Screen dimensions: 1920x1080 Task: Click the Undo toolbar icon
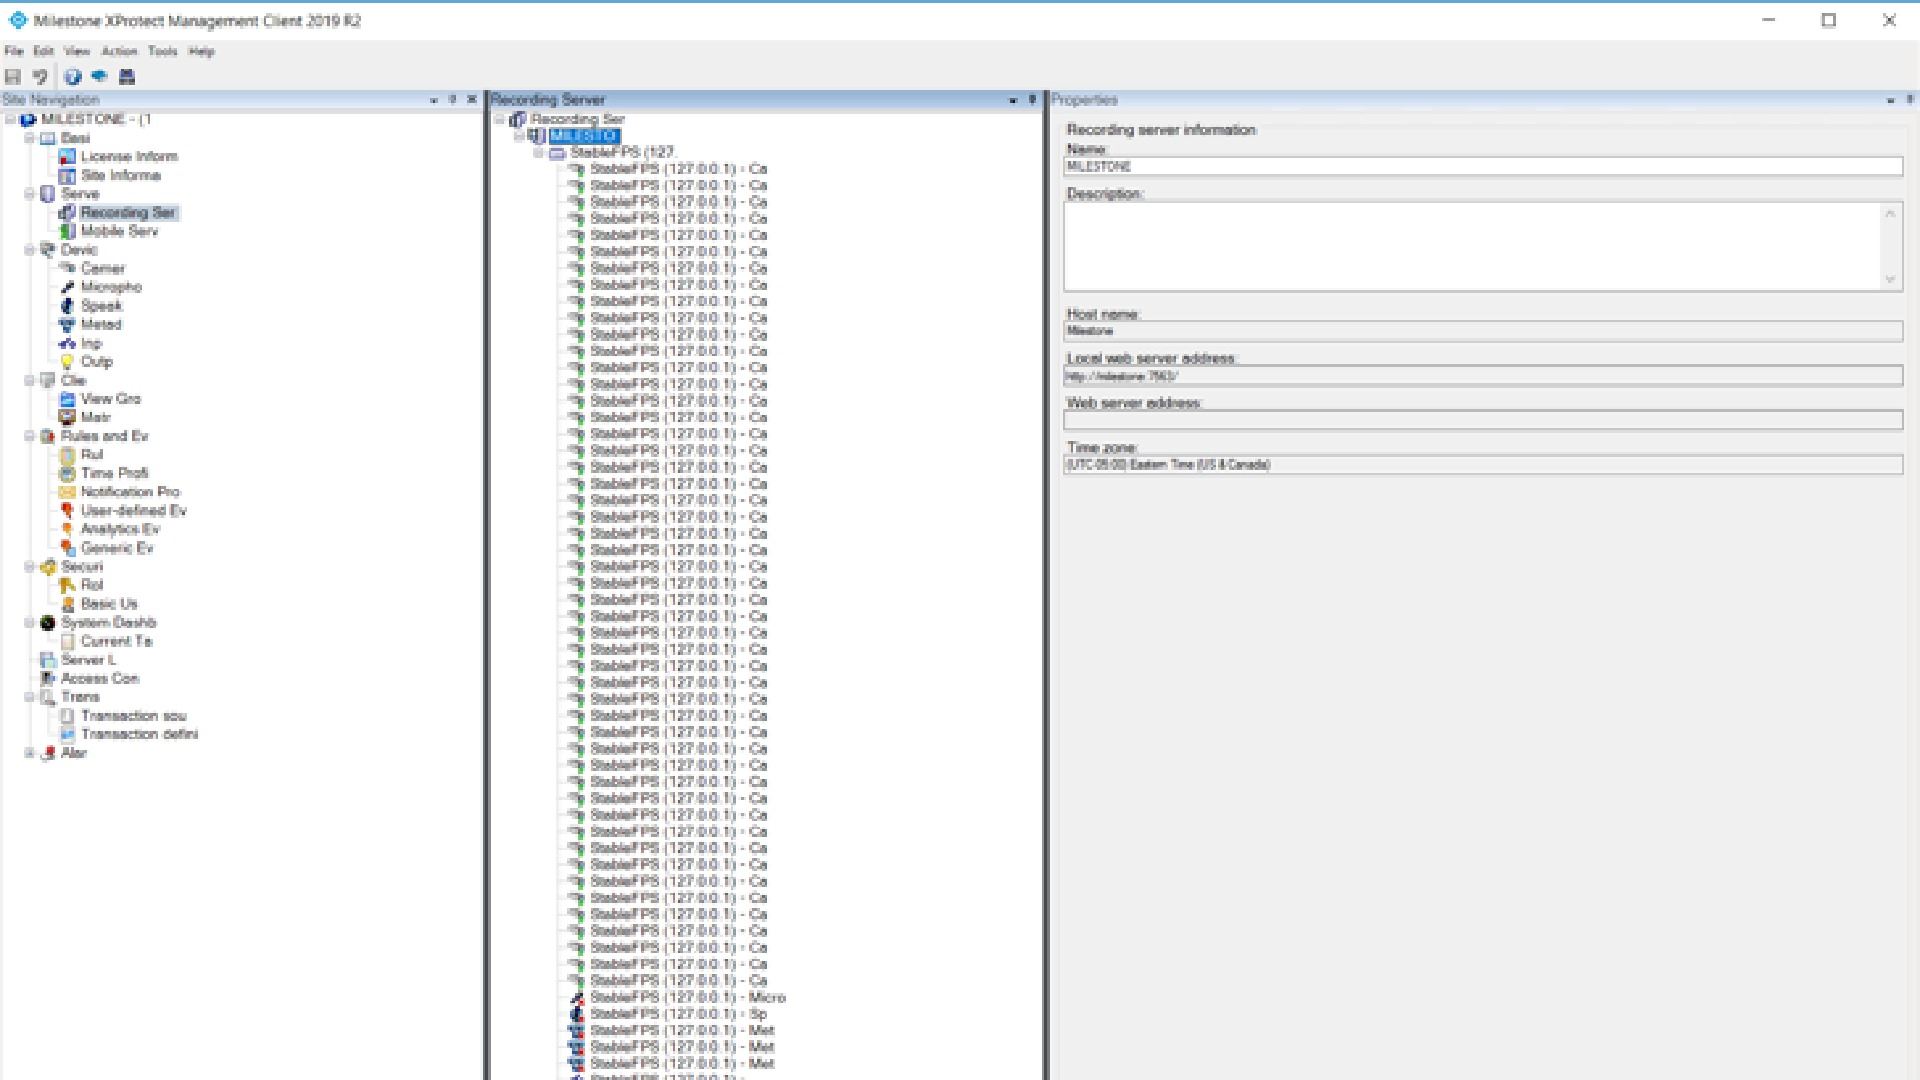click(x=40, y=77)
